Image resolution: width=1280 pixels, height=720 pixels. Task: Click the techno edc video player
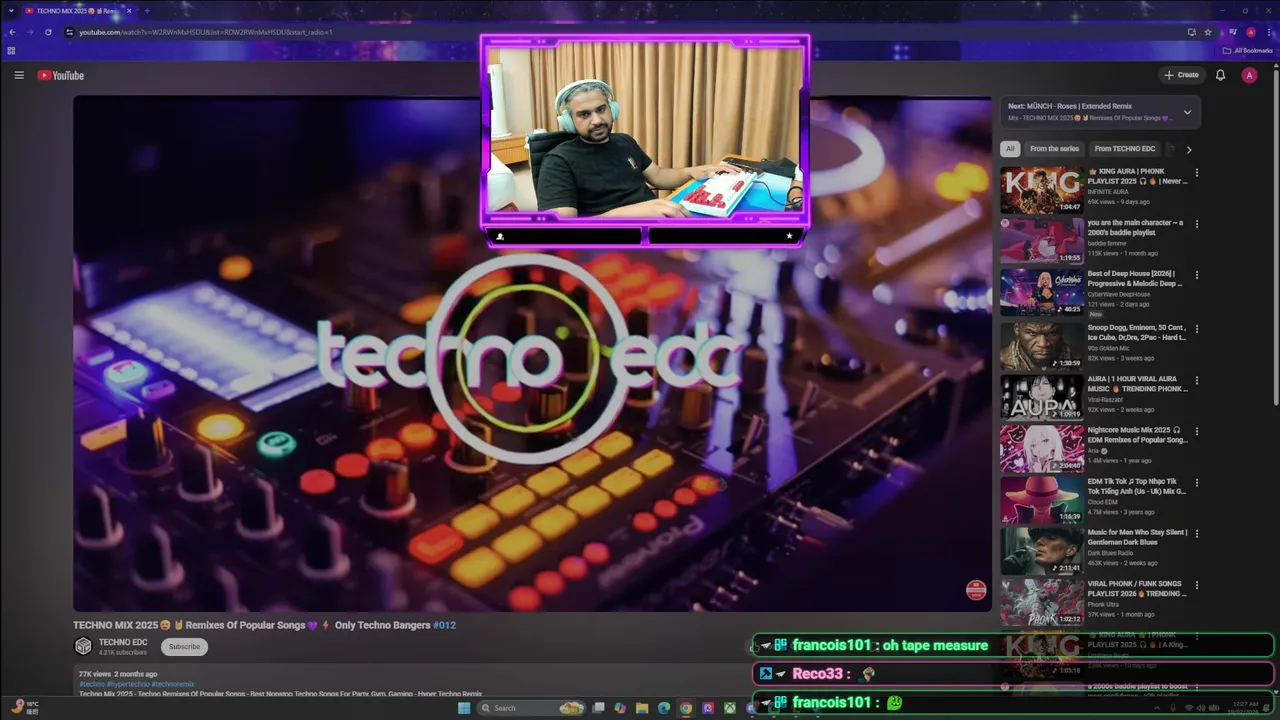pyautogui.click(x=532, y=353)
